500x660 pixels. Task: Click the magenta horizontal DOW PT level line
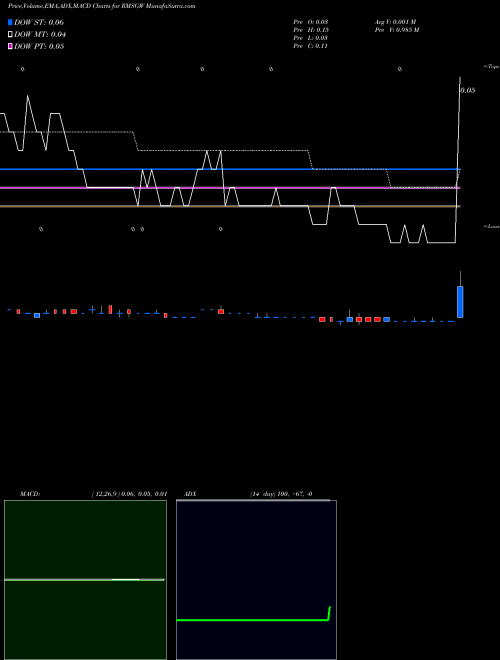pyautogui.click(x=229, y=188)
